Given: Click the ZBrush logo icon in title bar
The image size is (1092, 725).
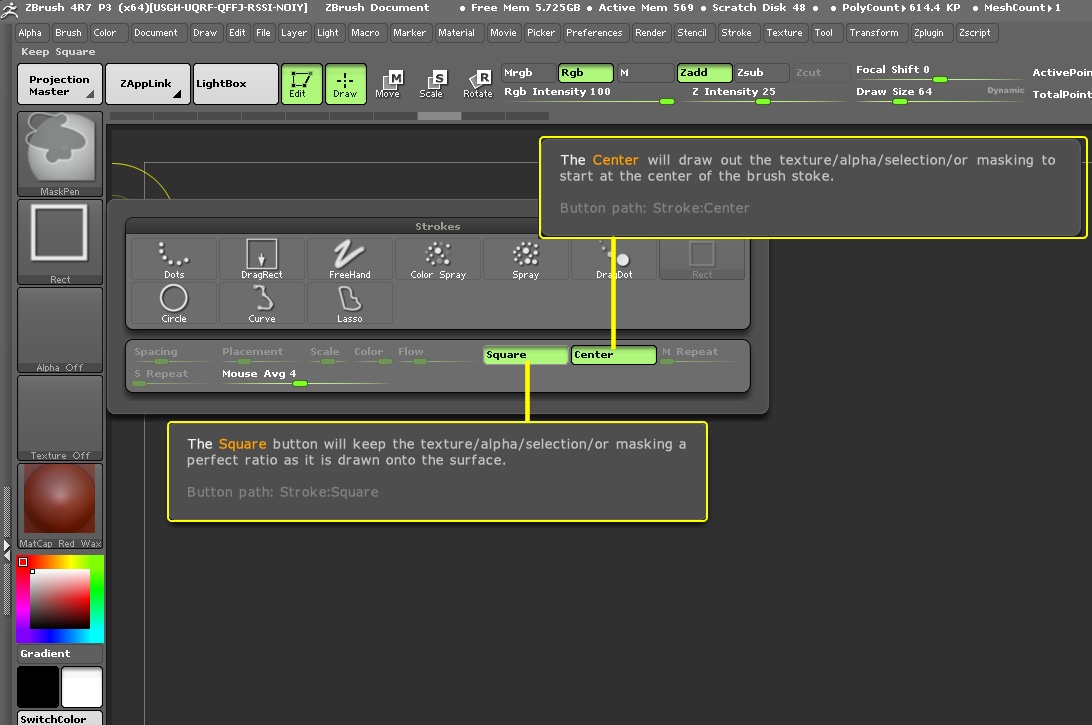Looking at the screenshot, I should click(x=10, y=8).
